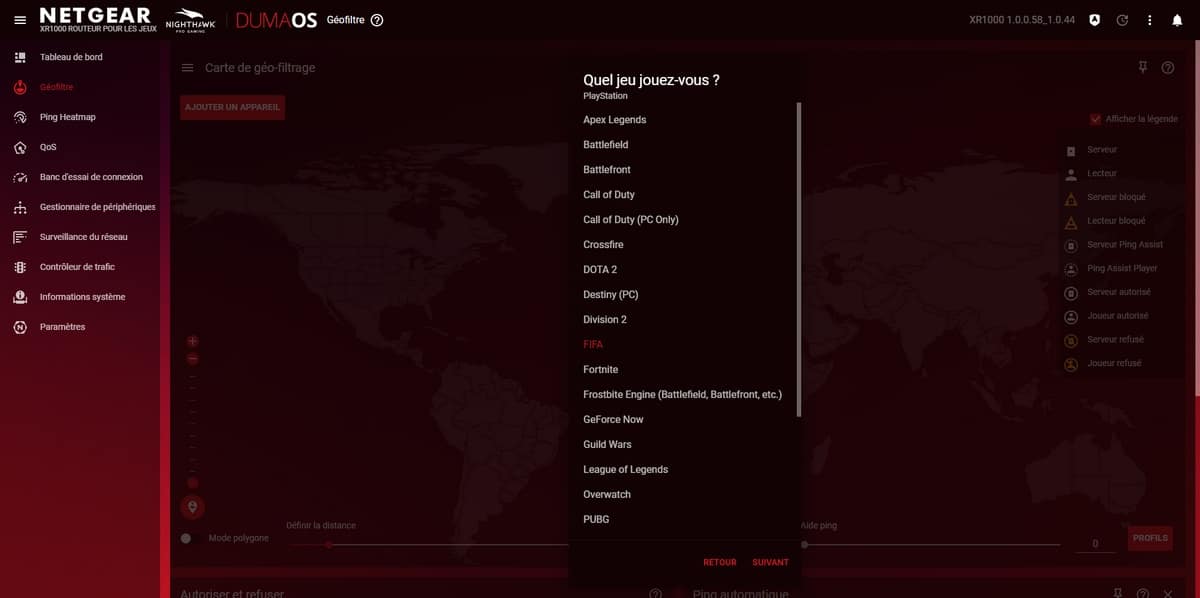
Task: Open Paramètres page from sidebar
Action: [62, 327]
